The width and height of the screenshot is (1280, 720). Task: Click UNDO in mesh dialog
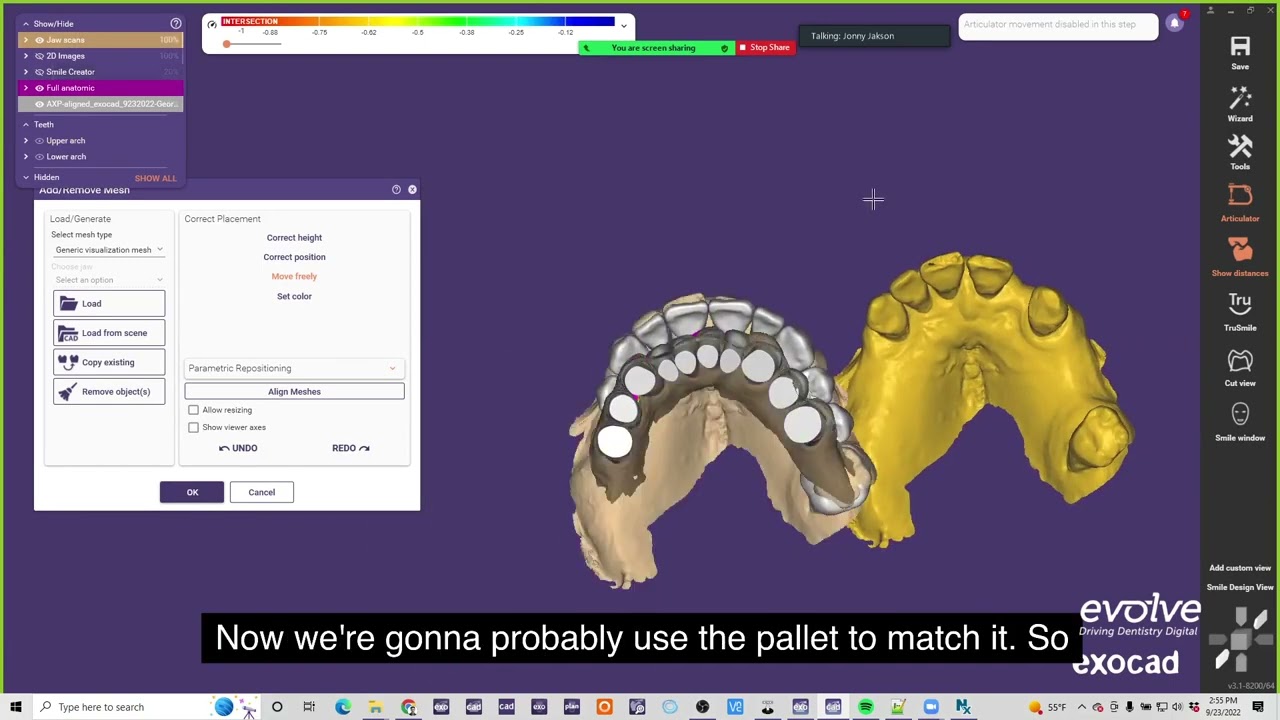pos(238,448)
